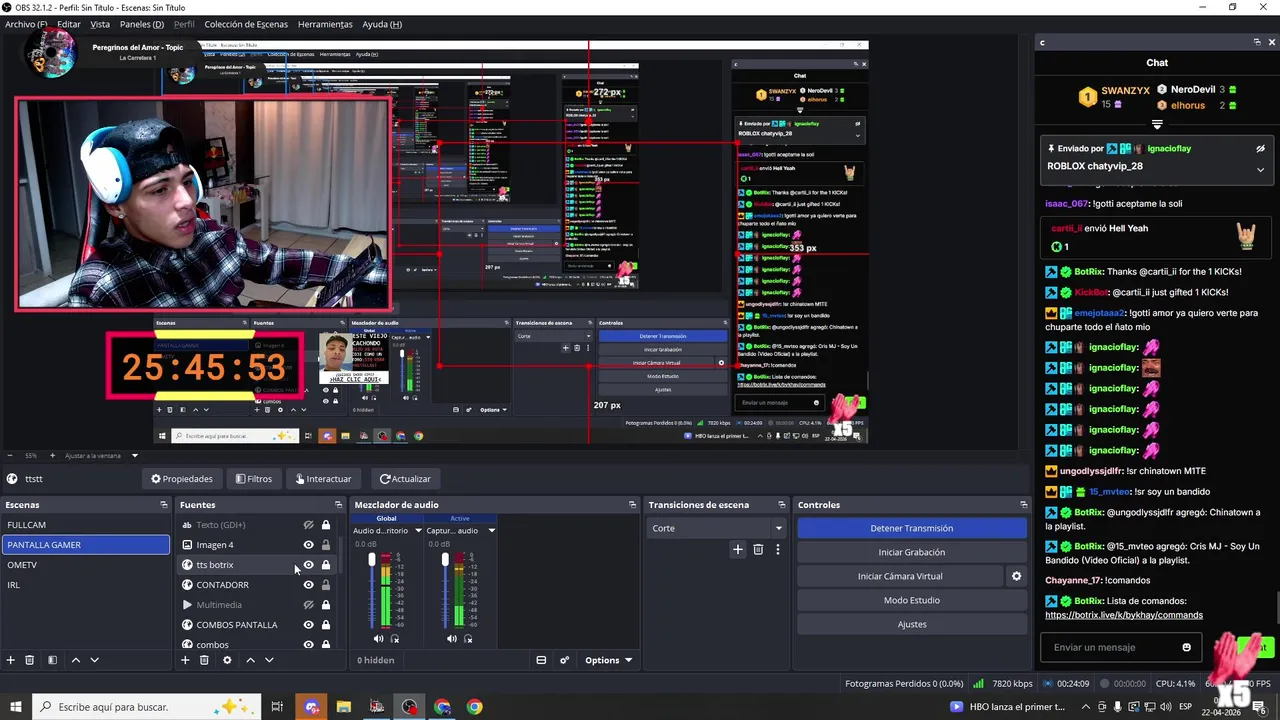Viewport: 1280px width, 720px height.
Task: Hide the tts botrix source
Action: coord(308,565)
